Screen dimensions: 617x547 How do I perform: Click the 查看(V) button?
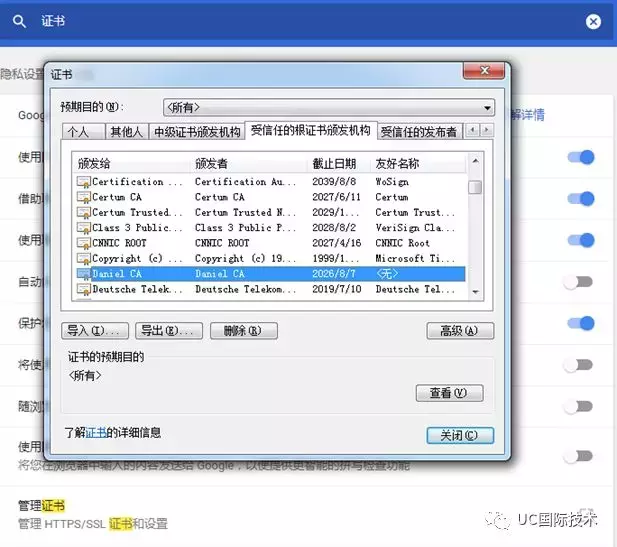tap(449, 393)
